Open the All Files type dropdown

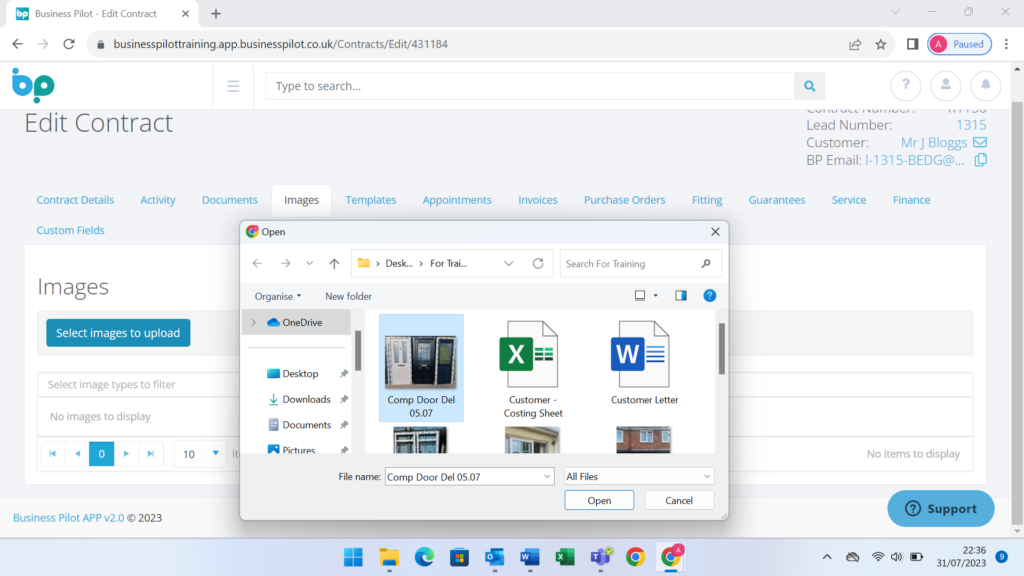639,477
